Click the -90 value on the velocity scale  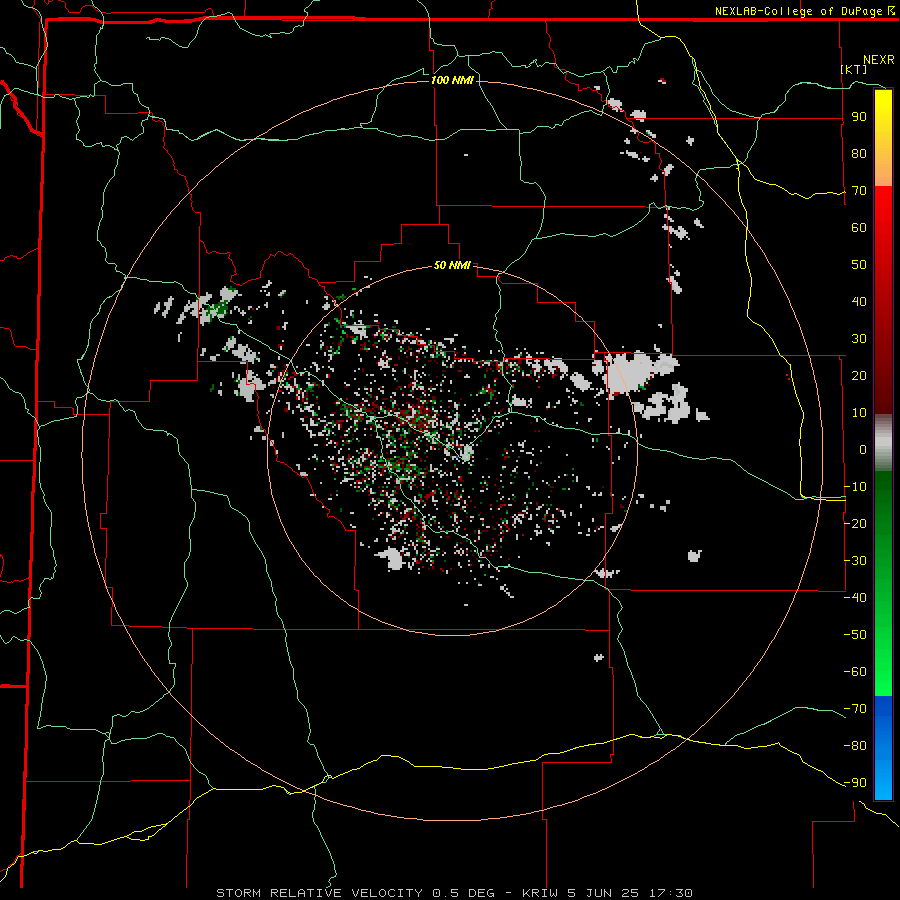coord(855,783)
